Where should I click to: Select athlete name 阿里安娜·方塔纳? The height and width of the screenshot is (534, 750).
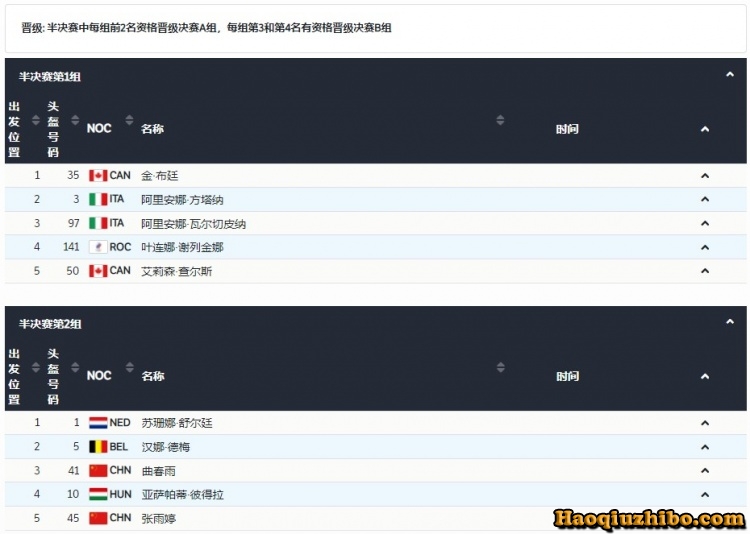click(182, 200)
